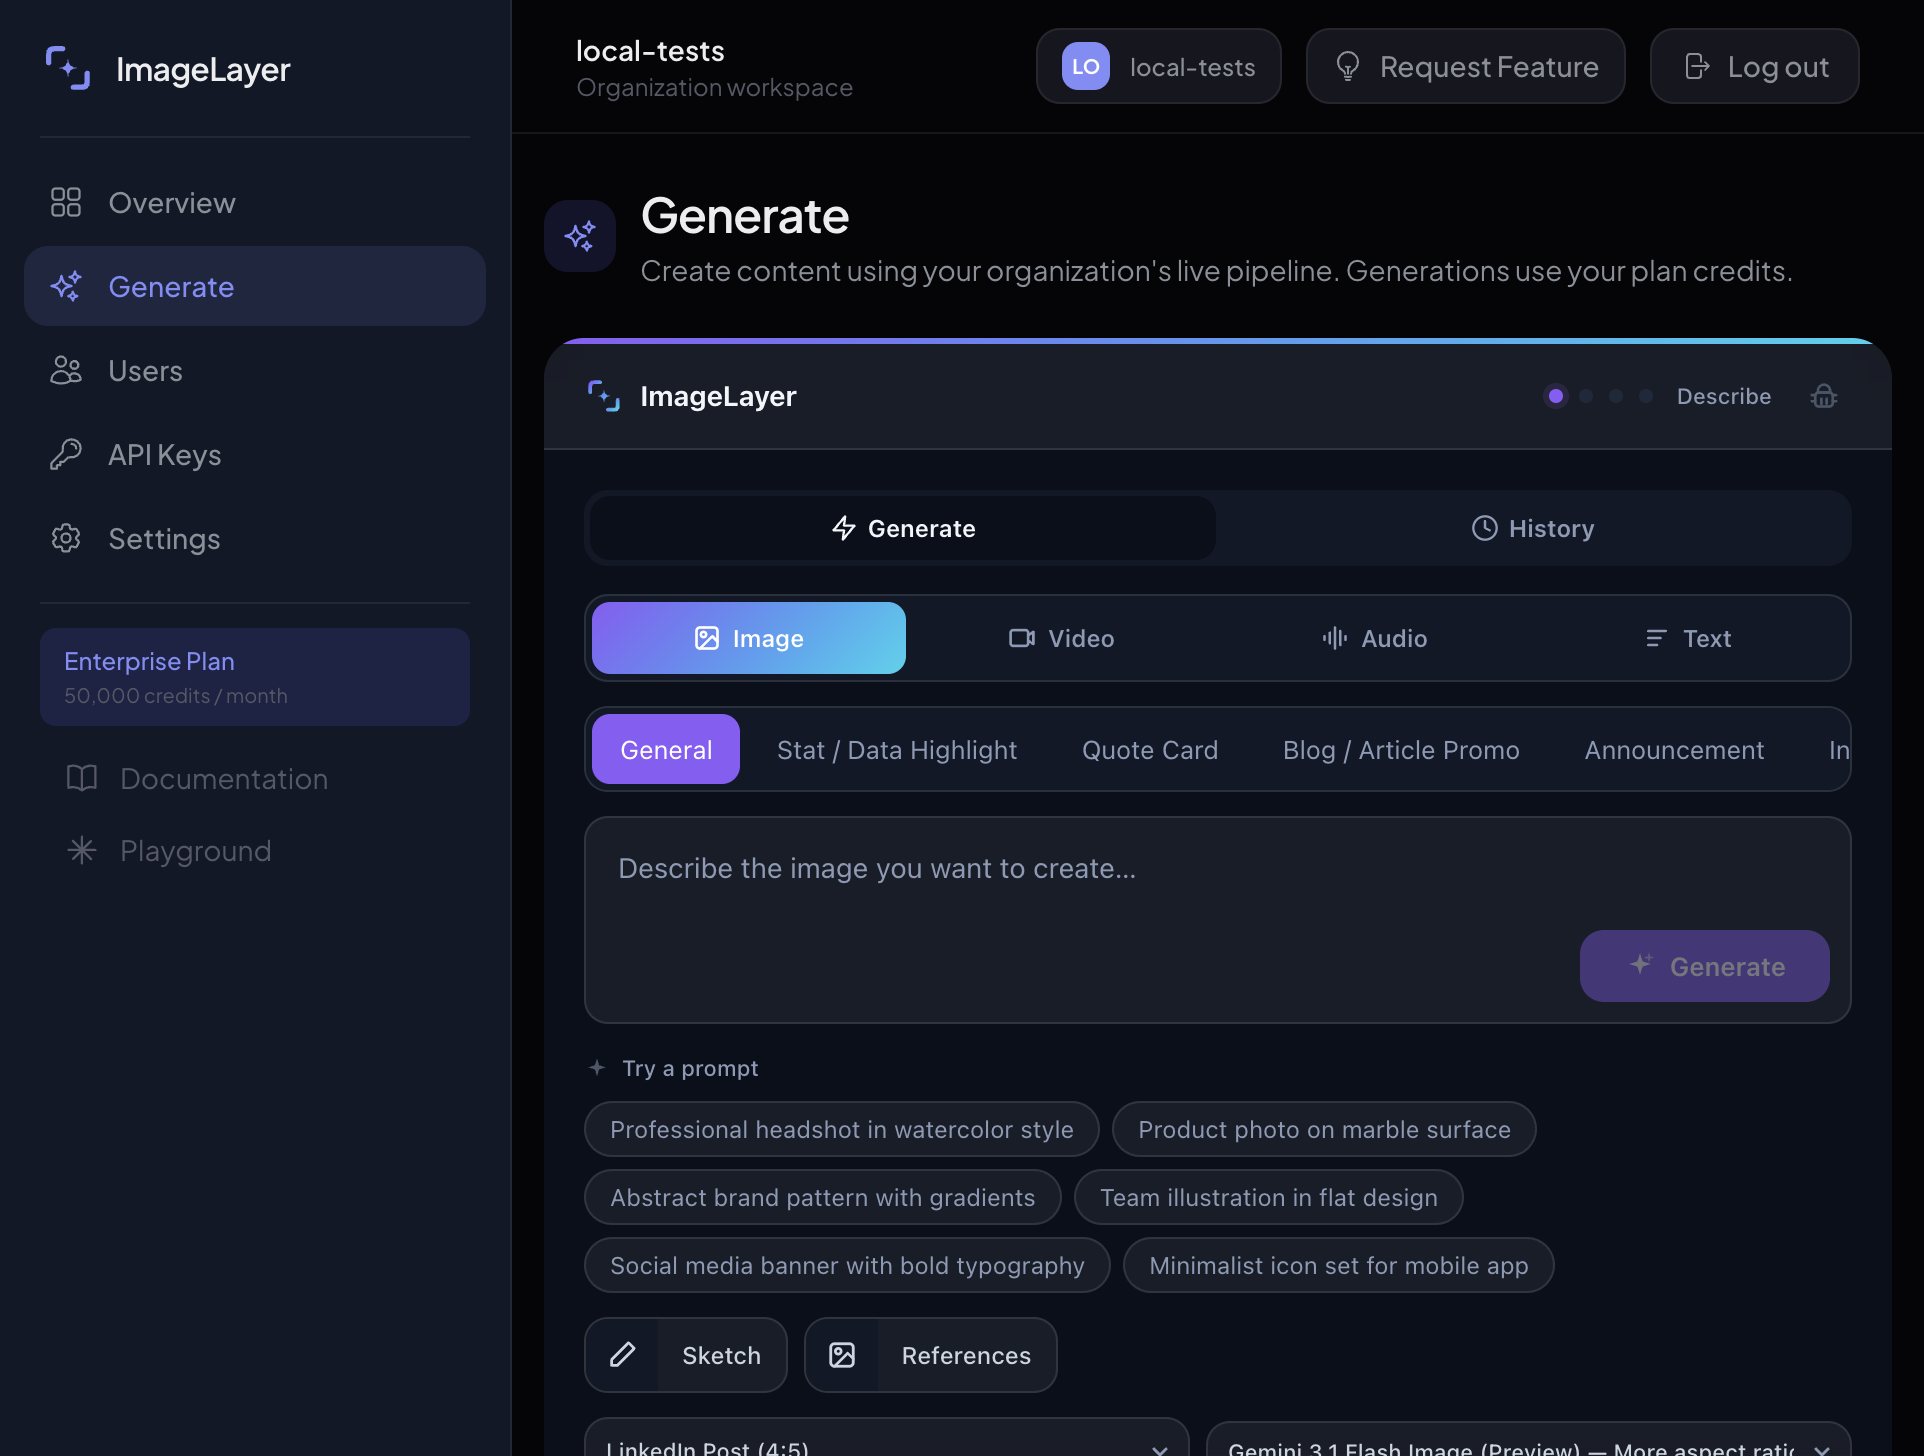Image resolution: width=1924 pixels, height=1456 pixels.
Task: Choose the Announcement template
Action: [1674, 750]
